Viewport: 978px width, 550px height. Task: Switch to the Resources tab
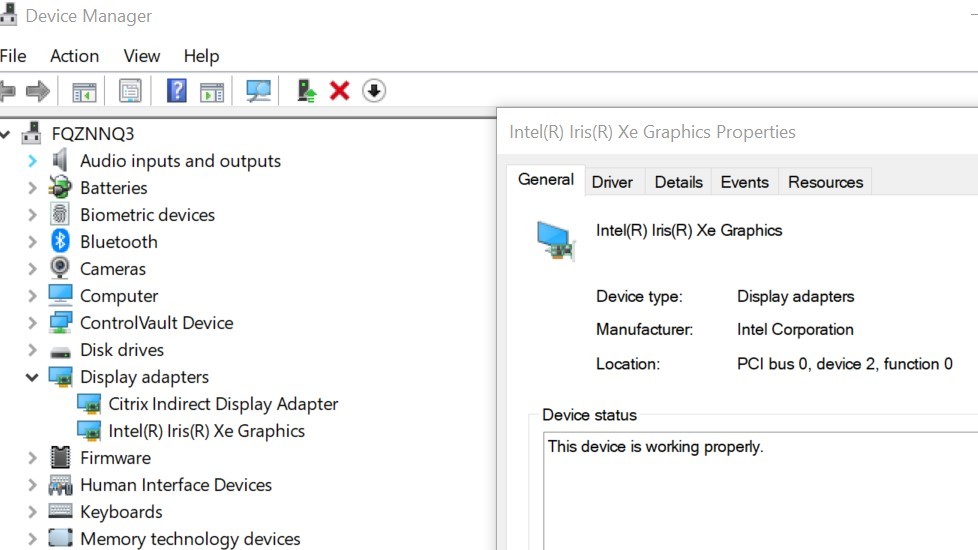tap(826, 182)
